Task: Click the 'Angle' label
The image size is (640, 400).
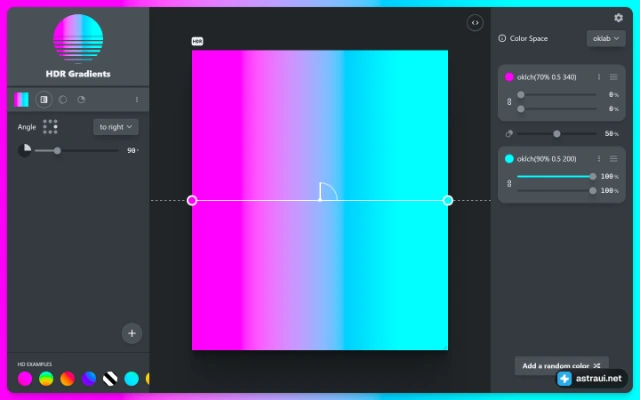Action: (27, 127)
